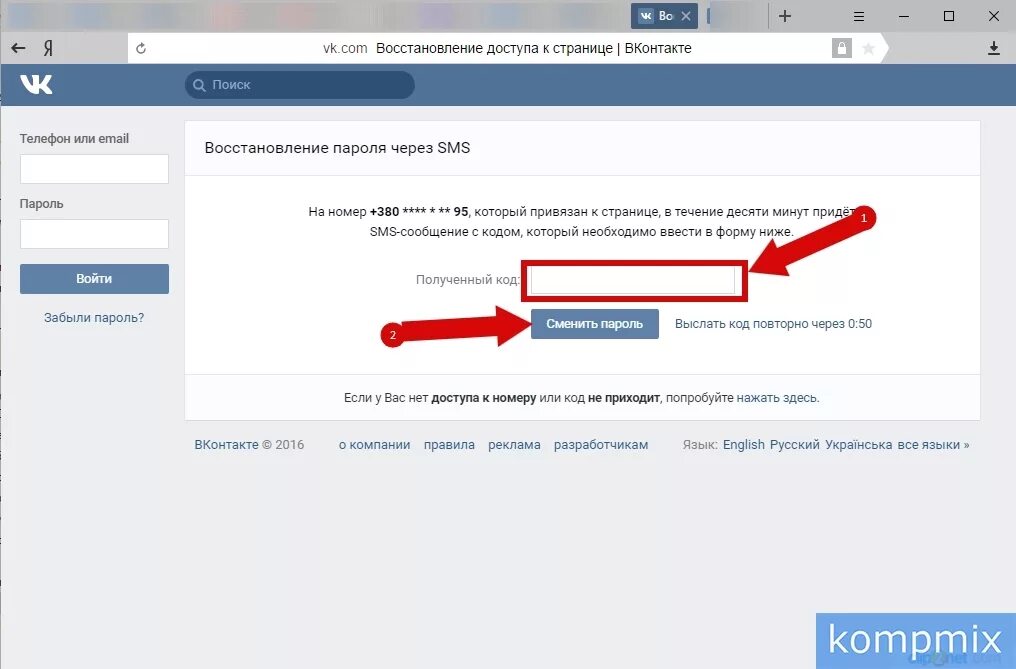
Task: Click the magnifier icon in Поиск field
Action: (200, 85)
